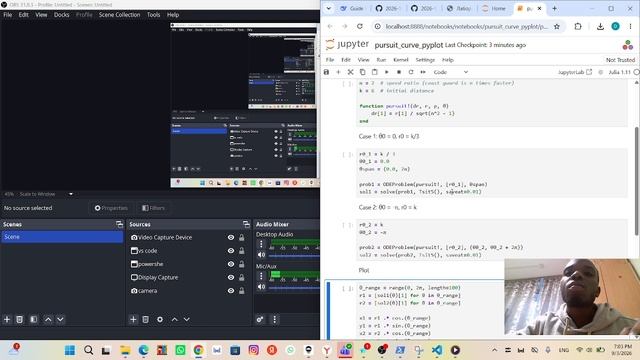Open Jupyter Run menu

[x=381, y=60]
